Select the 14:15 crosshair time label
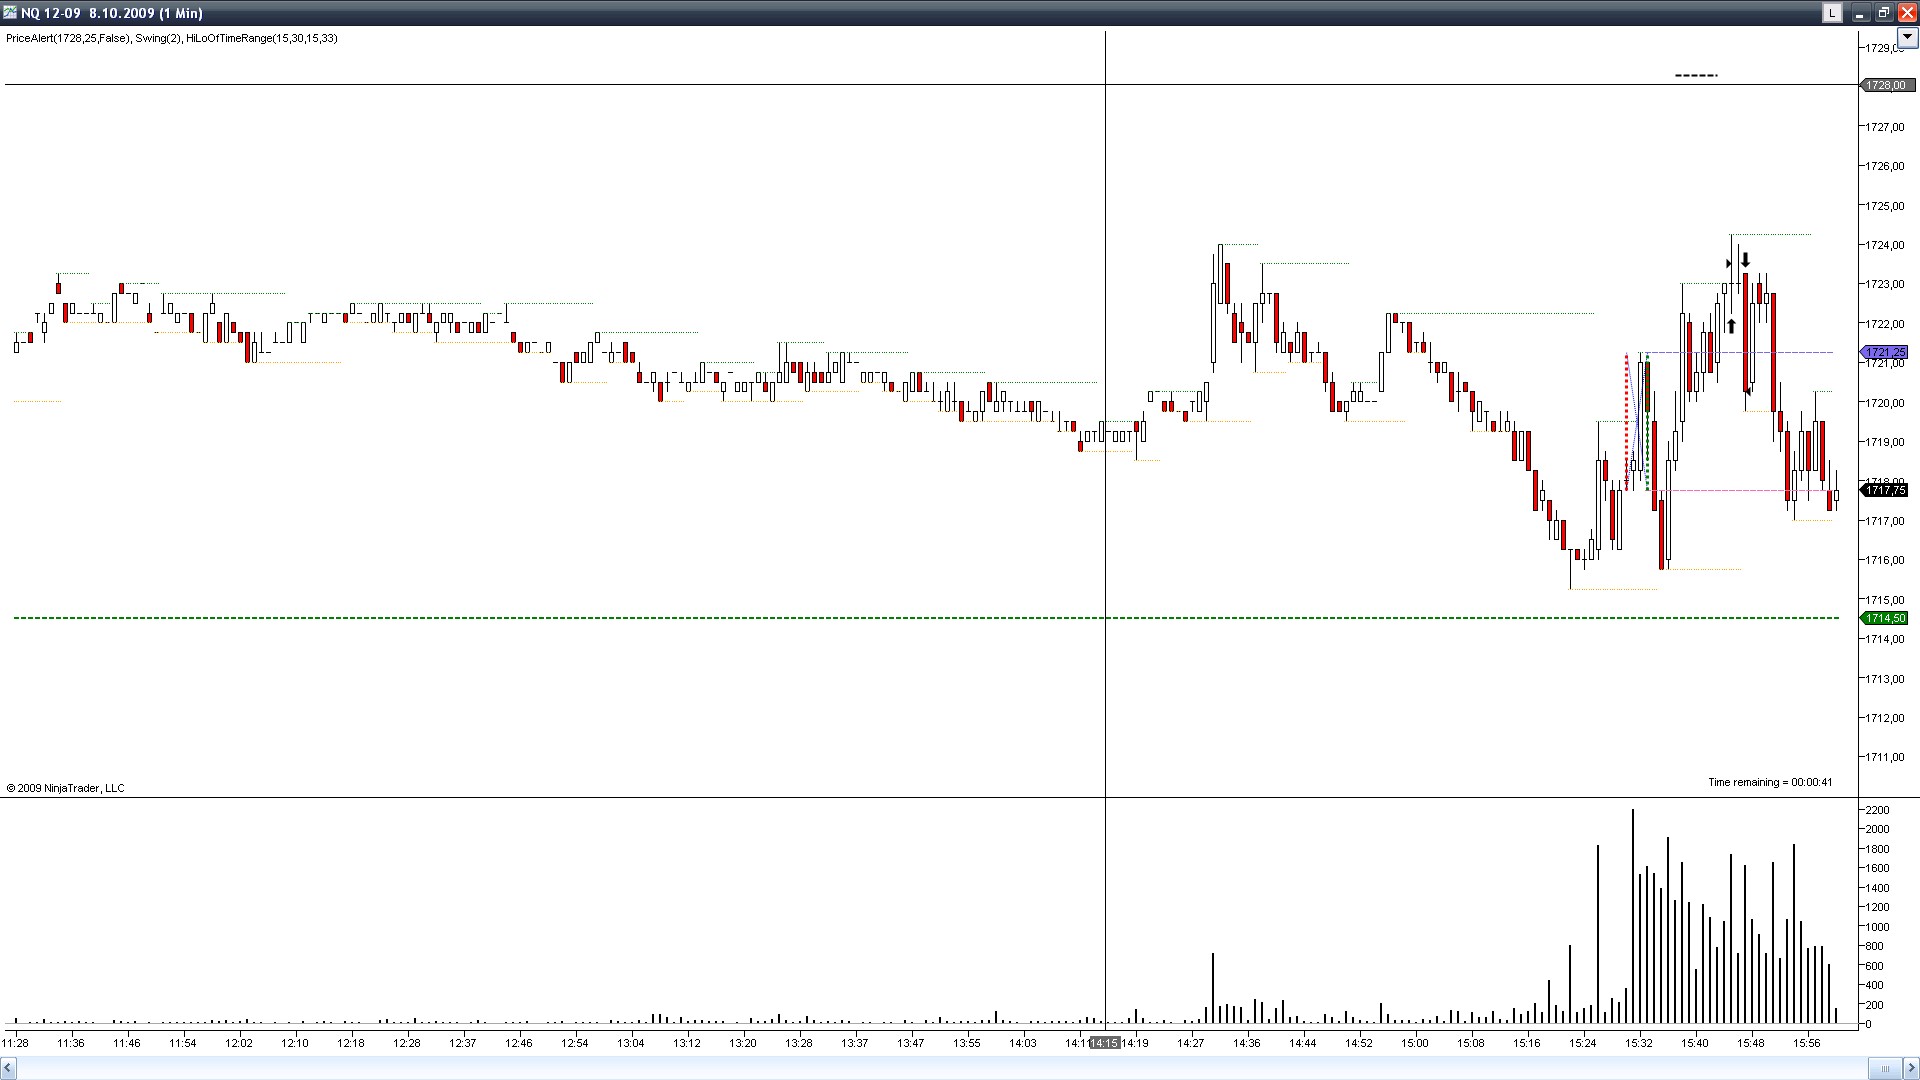This screenshot has width=1920, height=1080. [x=1104, y=1043]
